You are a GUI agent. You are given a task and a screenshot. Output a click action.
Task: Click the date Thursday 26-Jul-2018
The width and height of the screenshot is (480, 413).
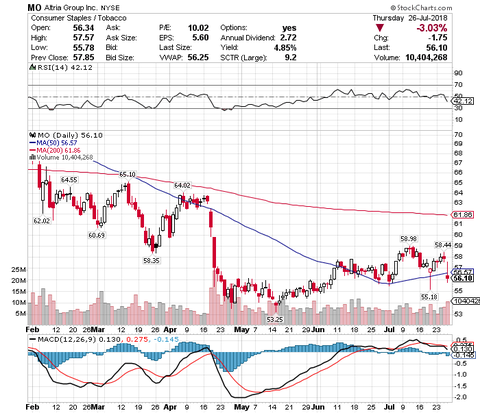pyautogui.click(x=410, y=18)
